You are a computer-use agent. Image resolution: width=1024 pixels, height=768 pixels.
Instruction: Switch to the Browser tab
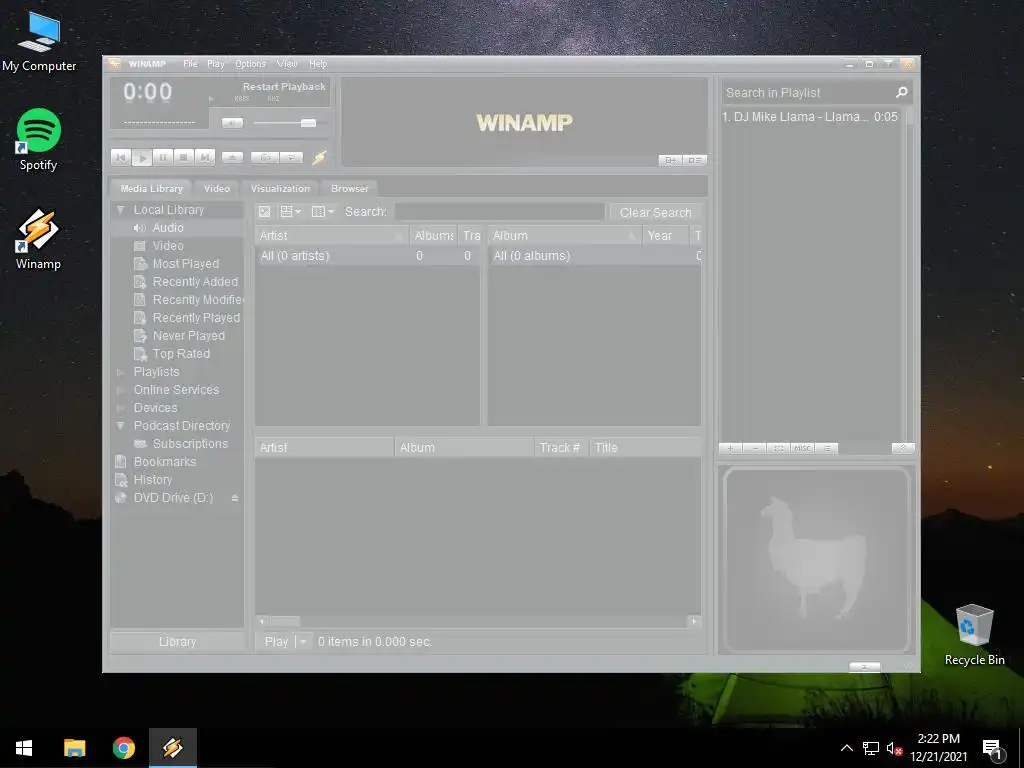pyautogui.click(x=349, y=188)
